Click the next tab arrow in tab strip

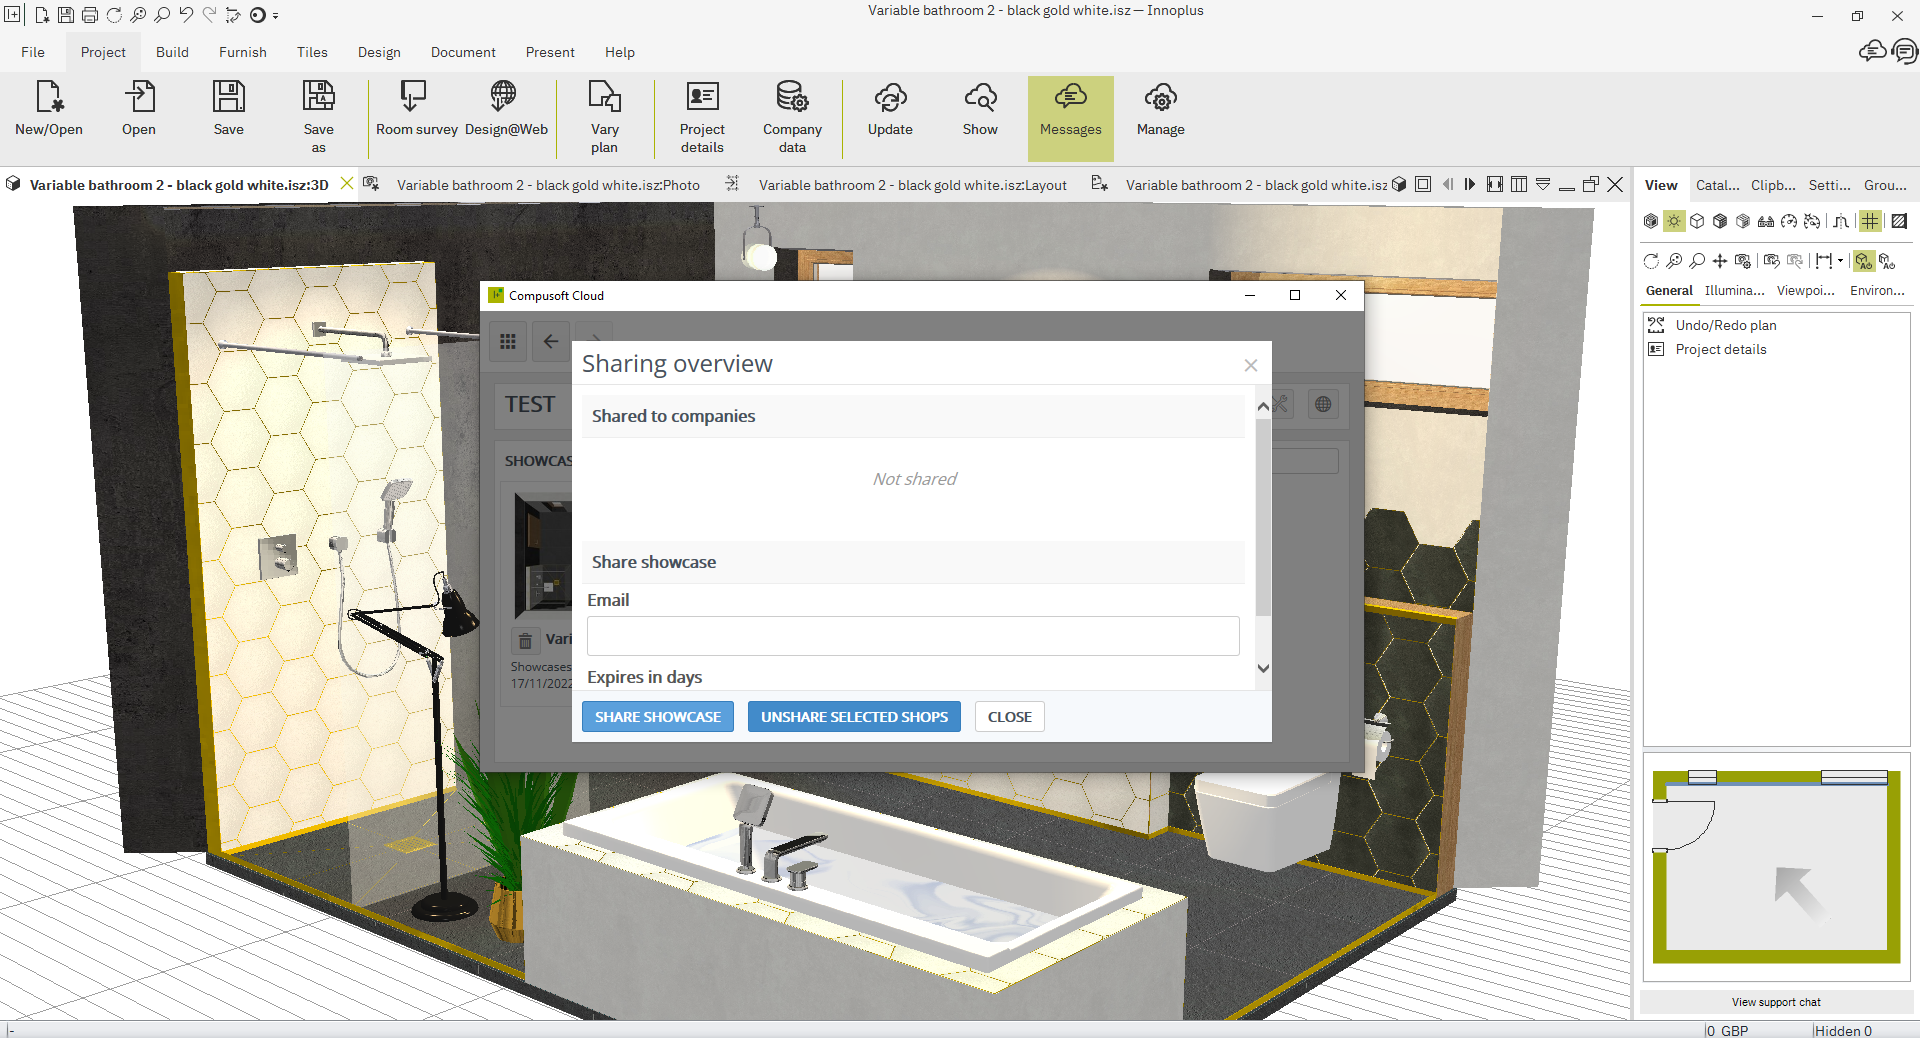point(1470,184)
